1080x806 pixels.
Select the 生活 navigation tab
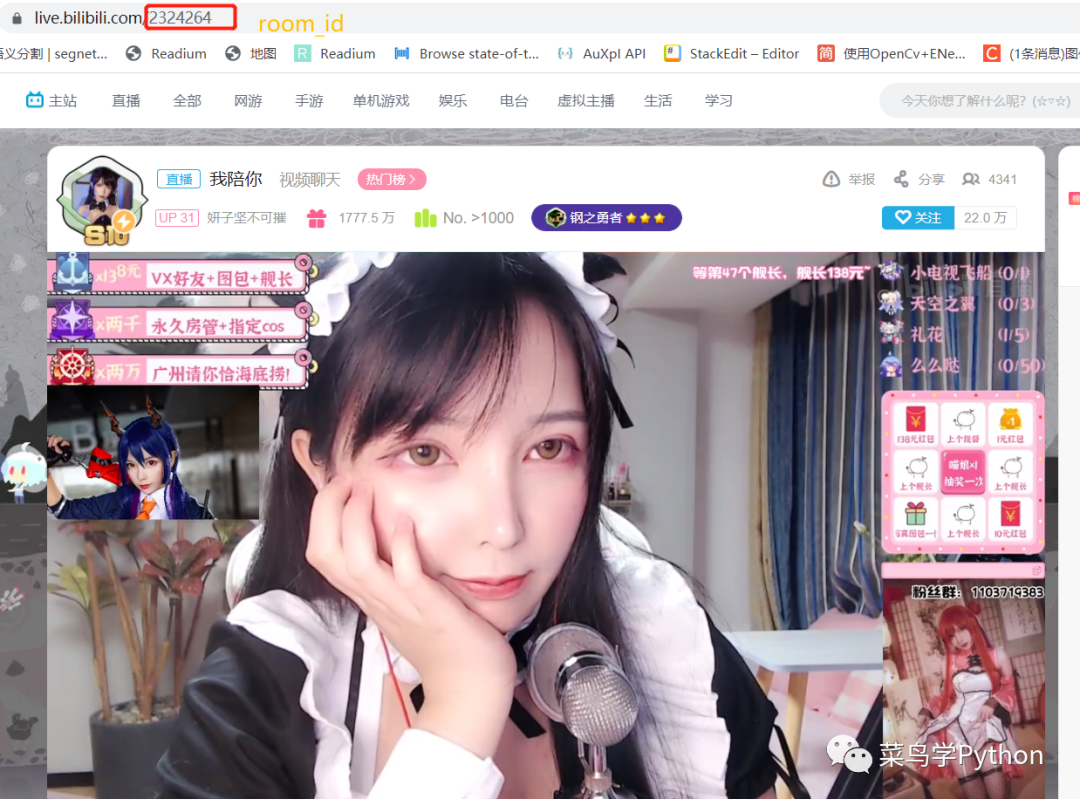[x=658, y=101]
